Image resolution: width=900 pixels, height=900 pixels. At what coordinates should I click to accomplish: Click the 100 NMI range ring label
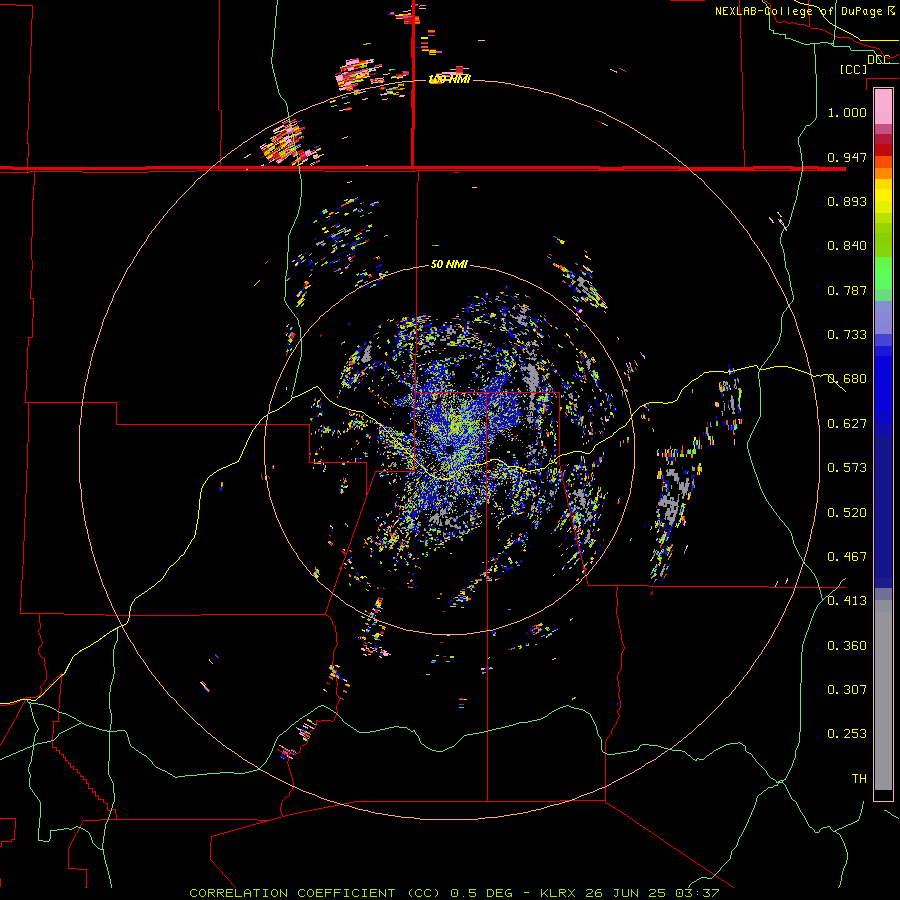point(449,79)
